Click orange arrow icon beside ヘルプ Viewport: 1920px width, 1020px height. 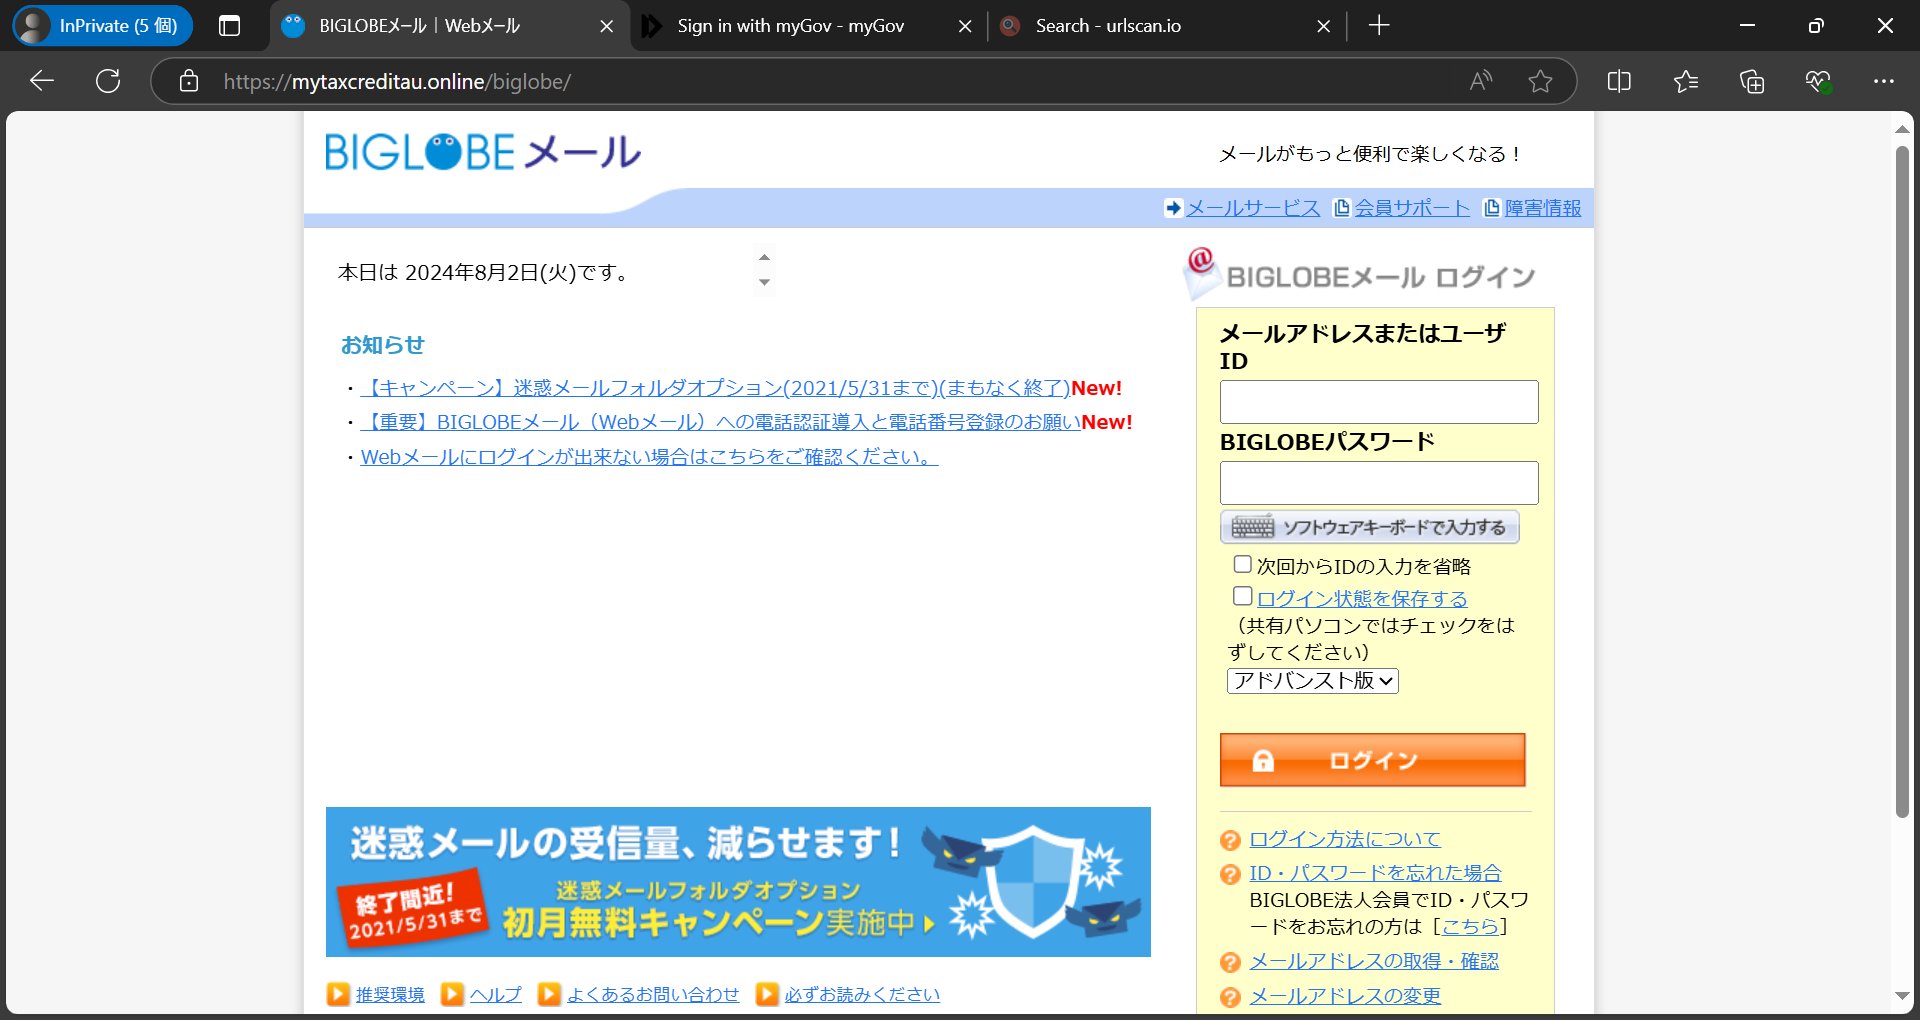click(452, 994)
